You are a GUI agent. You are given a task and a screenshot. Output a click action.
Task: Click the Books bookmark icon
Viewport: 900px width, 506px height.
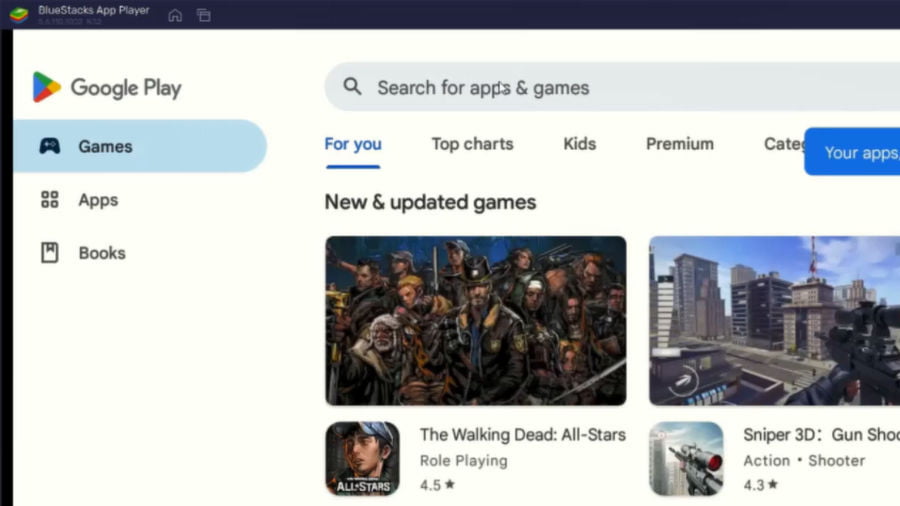pyautogui.click(x=49, y=252)
